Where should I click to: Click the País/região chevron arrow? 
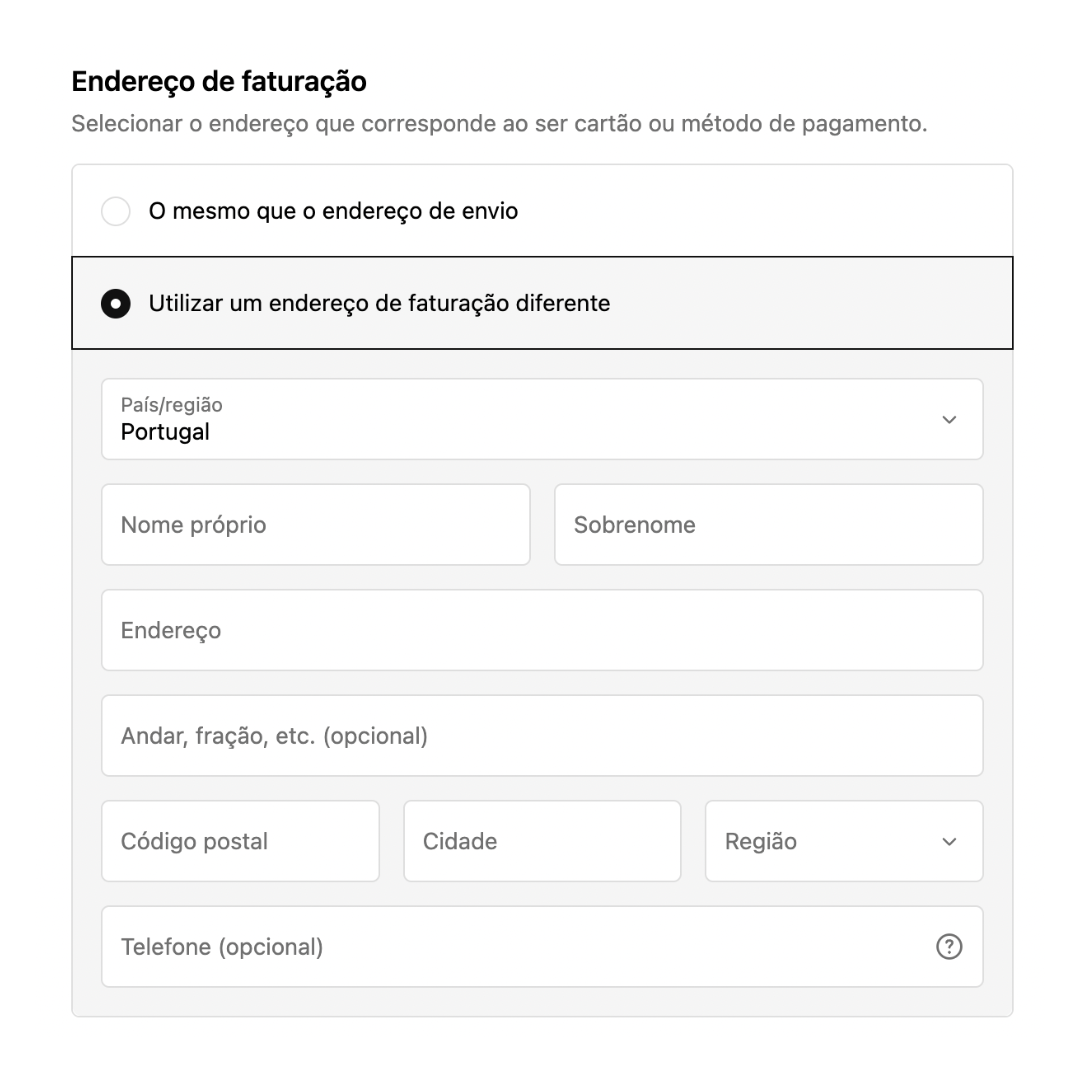(948, 419)
